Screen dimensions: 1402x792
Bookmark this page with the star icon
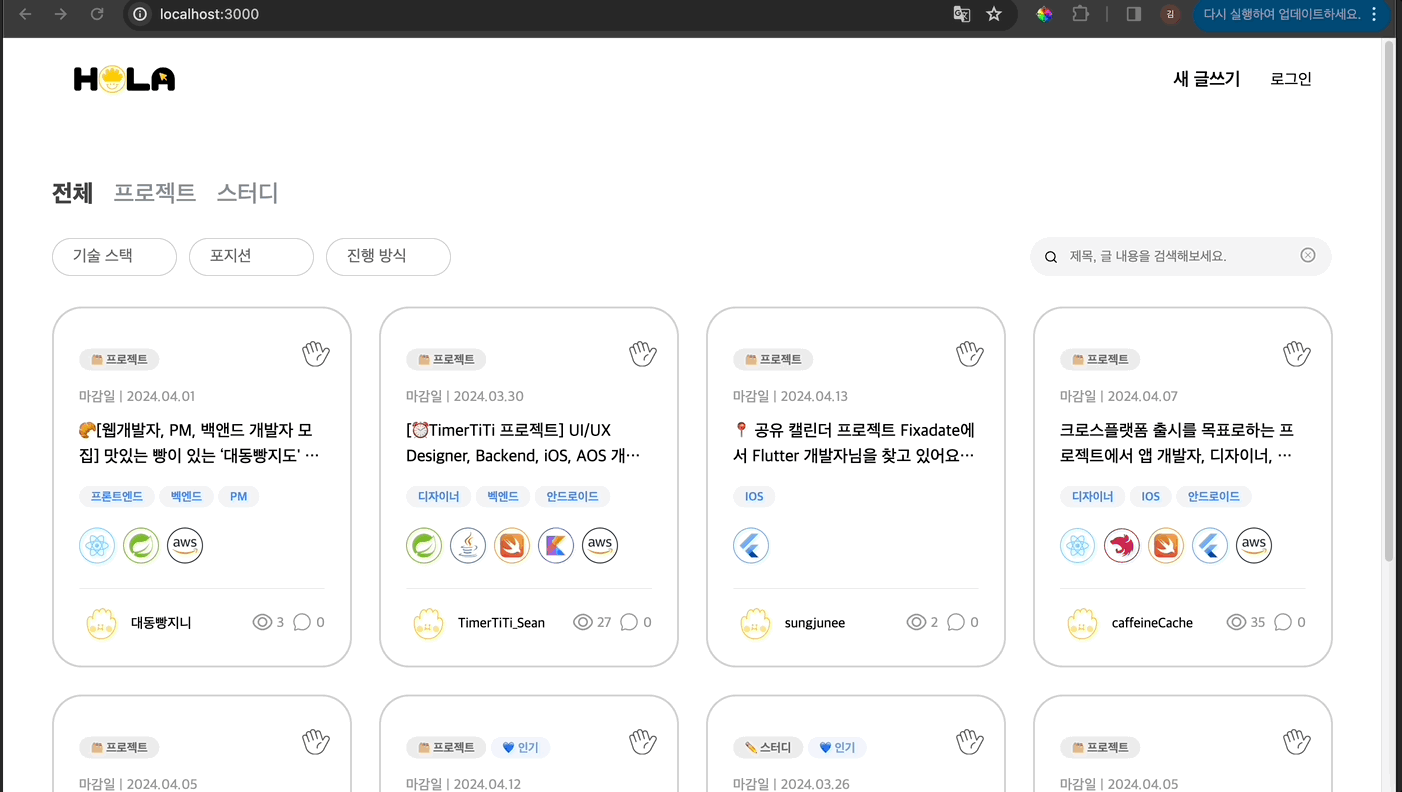994,14
